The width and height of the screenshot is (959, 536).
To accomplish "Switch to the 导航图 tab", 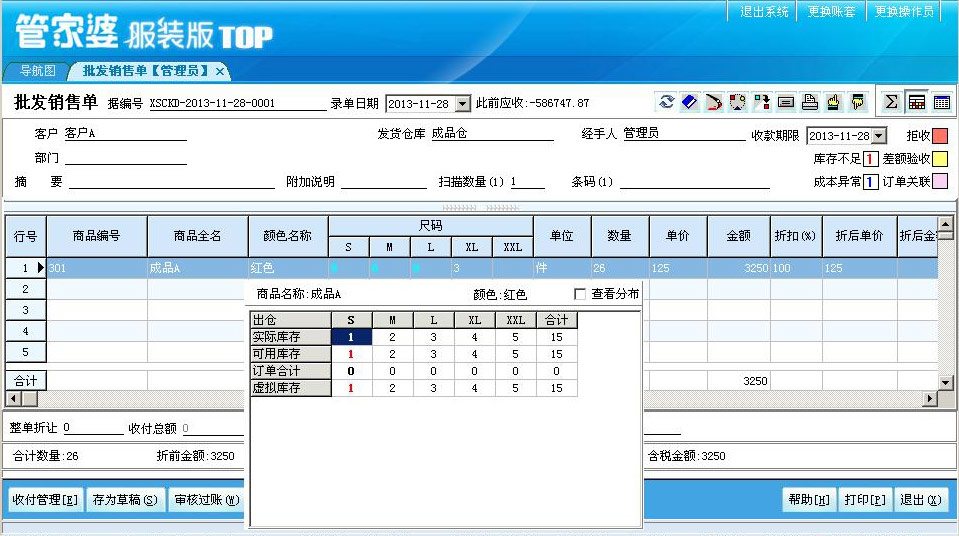I will pos(37,71).
